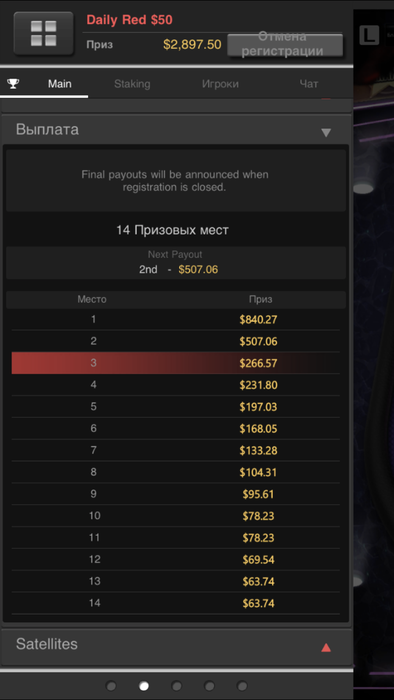
Task: Select the 14th place $63.74 row
Action: [x=176, y=604]
